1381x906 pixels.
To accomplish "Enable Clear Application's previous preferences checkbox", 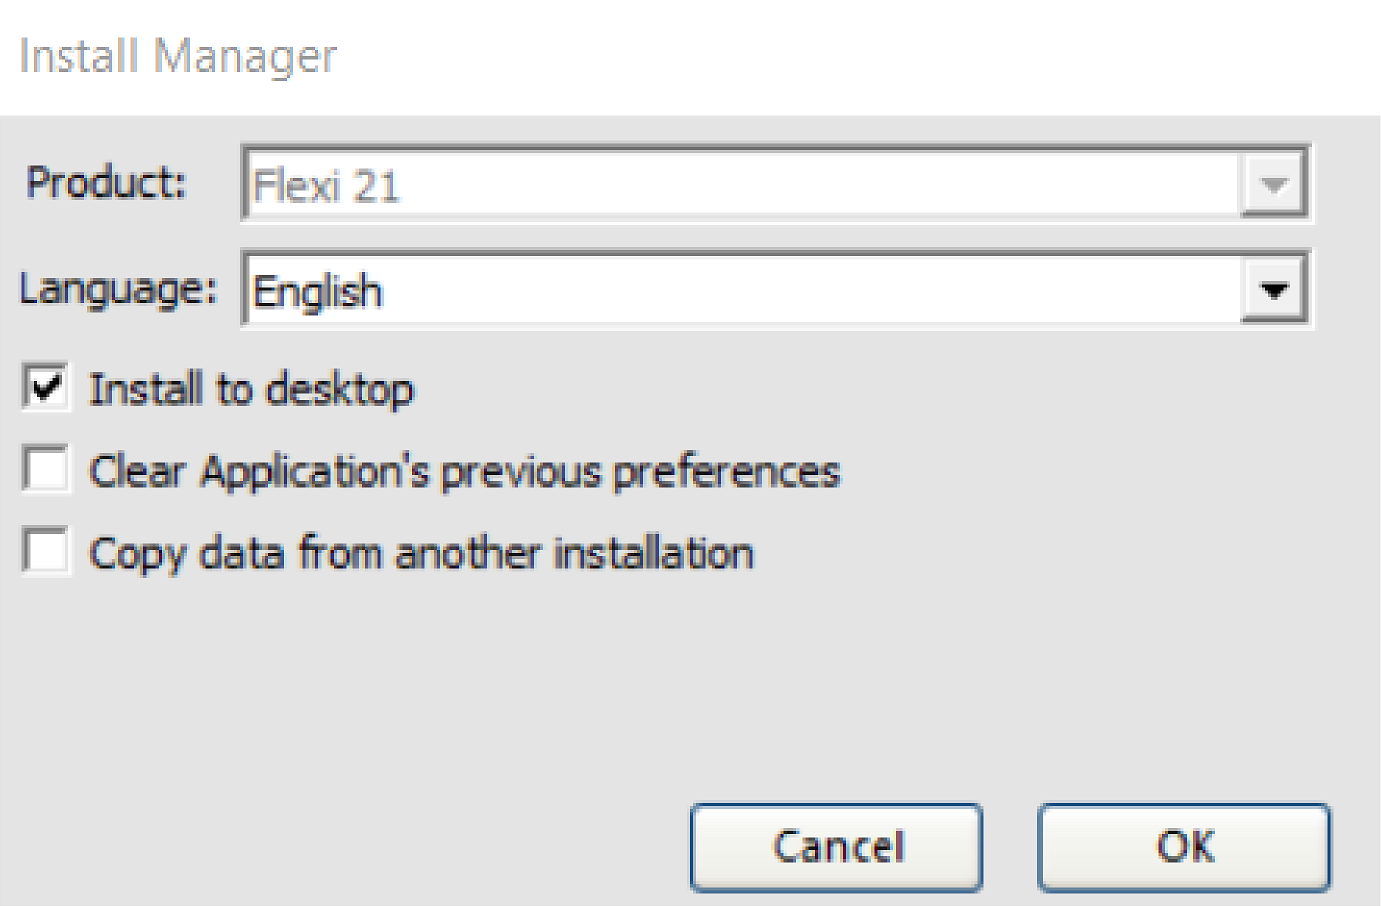I will [x=46, y=469].
